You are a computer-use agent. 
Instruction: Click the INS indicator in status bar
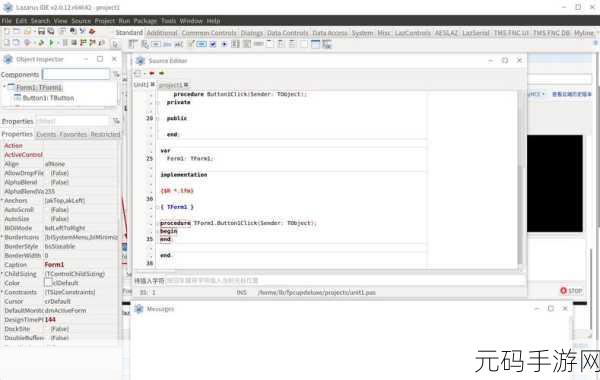pos(241,292)
